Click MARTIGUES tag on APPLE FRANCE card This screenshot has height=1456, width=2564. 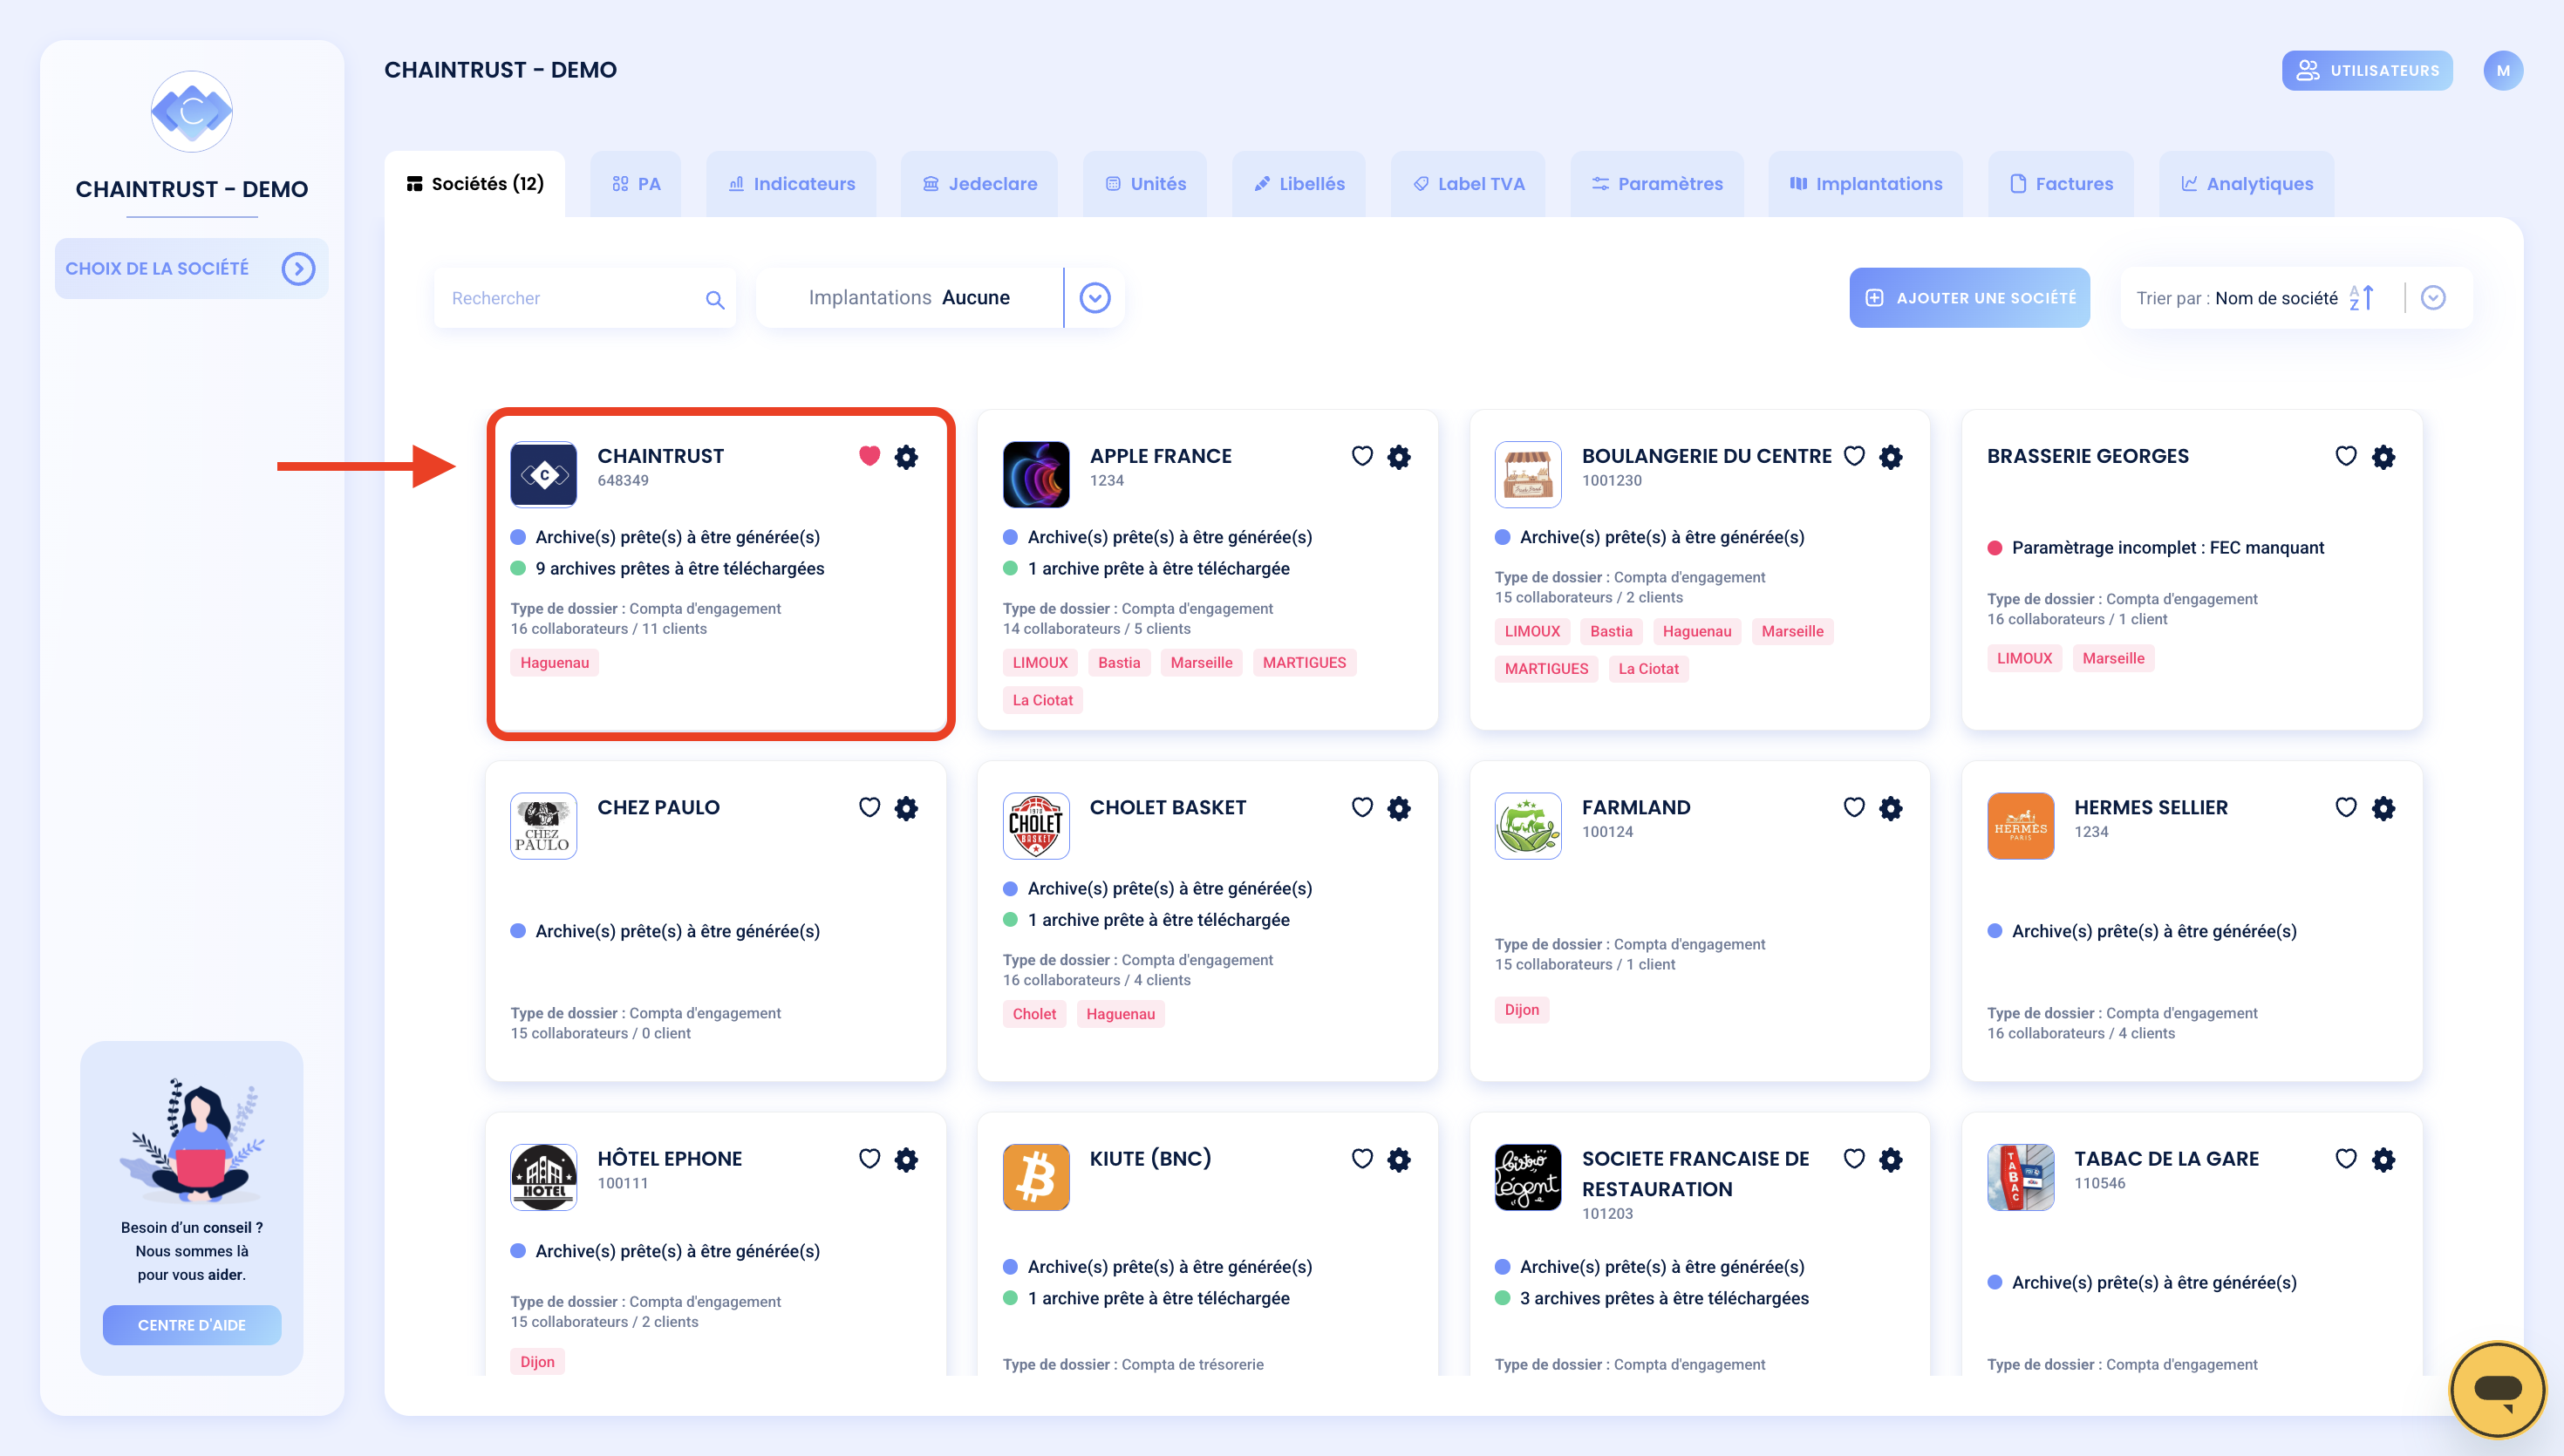click(x=1304, y=662)
